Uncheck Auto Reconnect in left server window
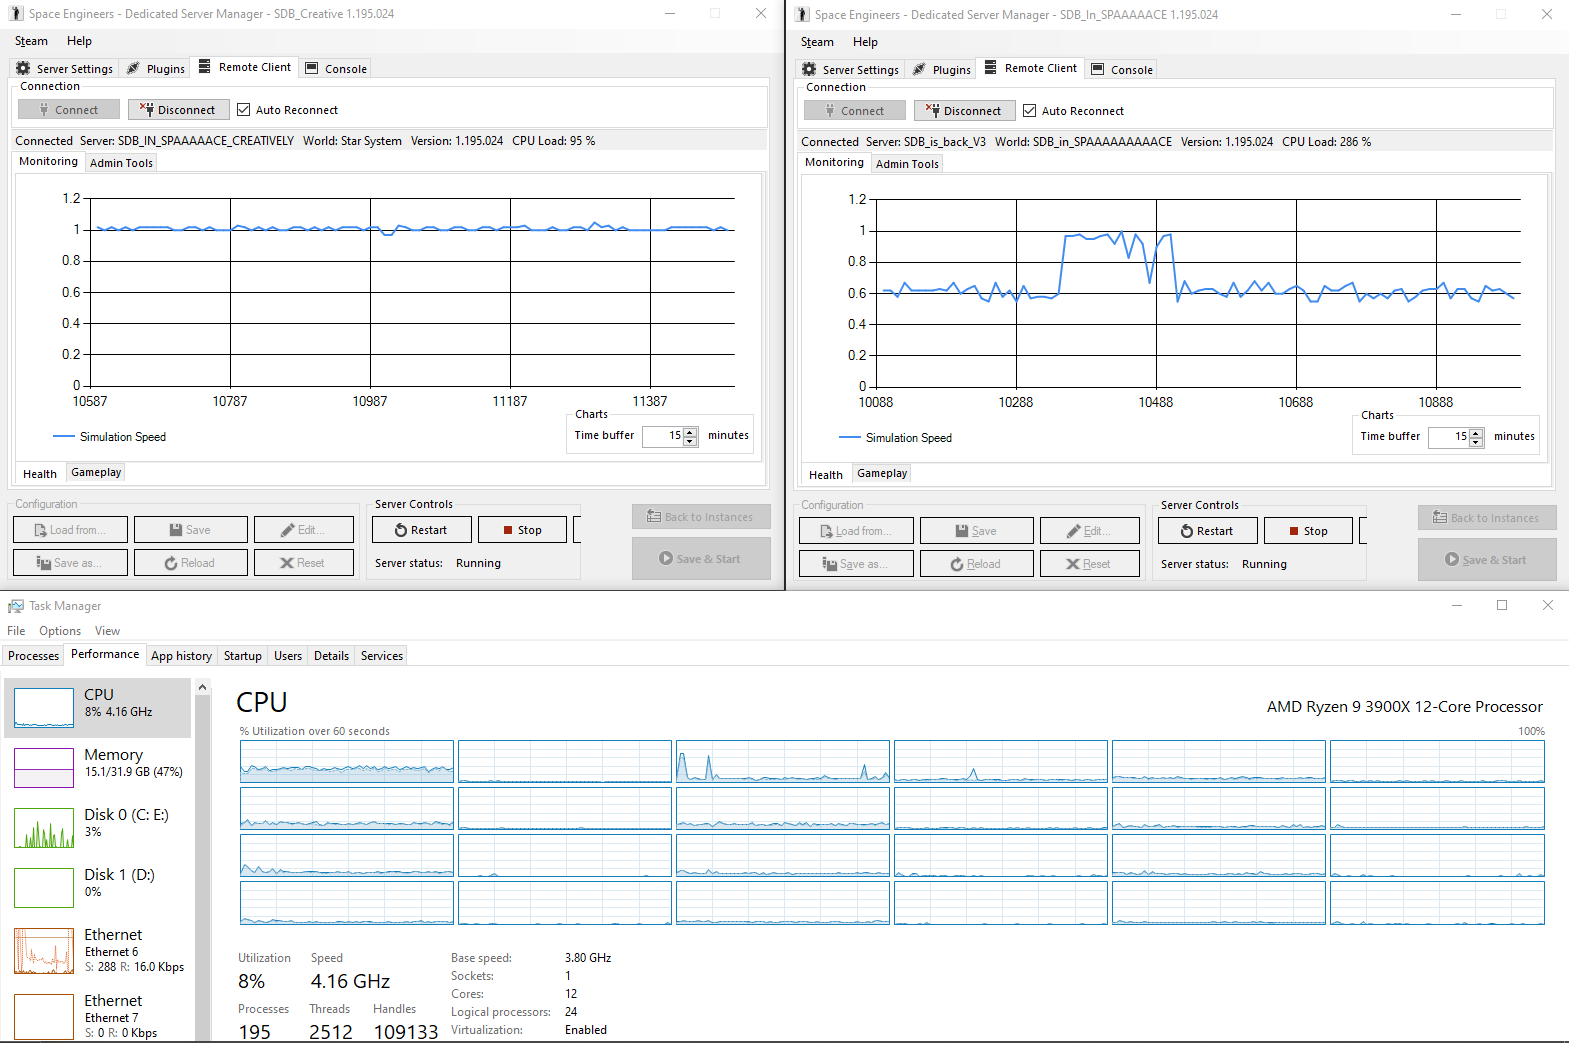Viewport: 1569px width, 1043px height. (243, 110)
